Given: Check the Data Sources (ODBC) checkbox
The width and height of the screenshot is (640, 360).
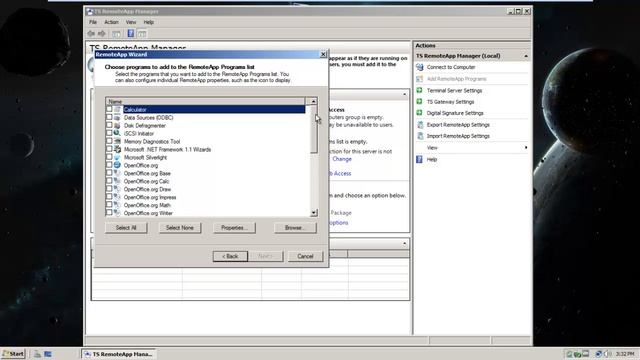Looking at the screenshot, I should click(x=109, y=117).
